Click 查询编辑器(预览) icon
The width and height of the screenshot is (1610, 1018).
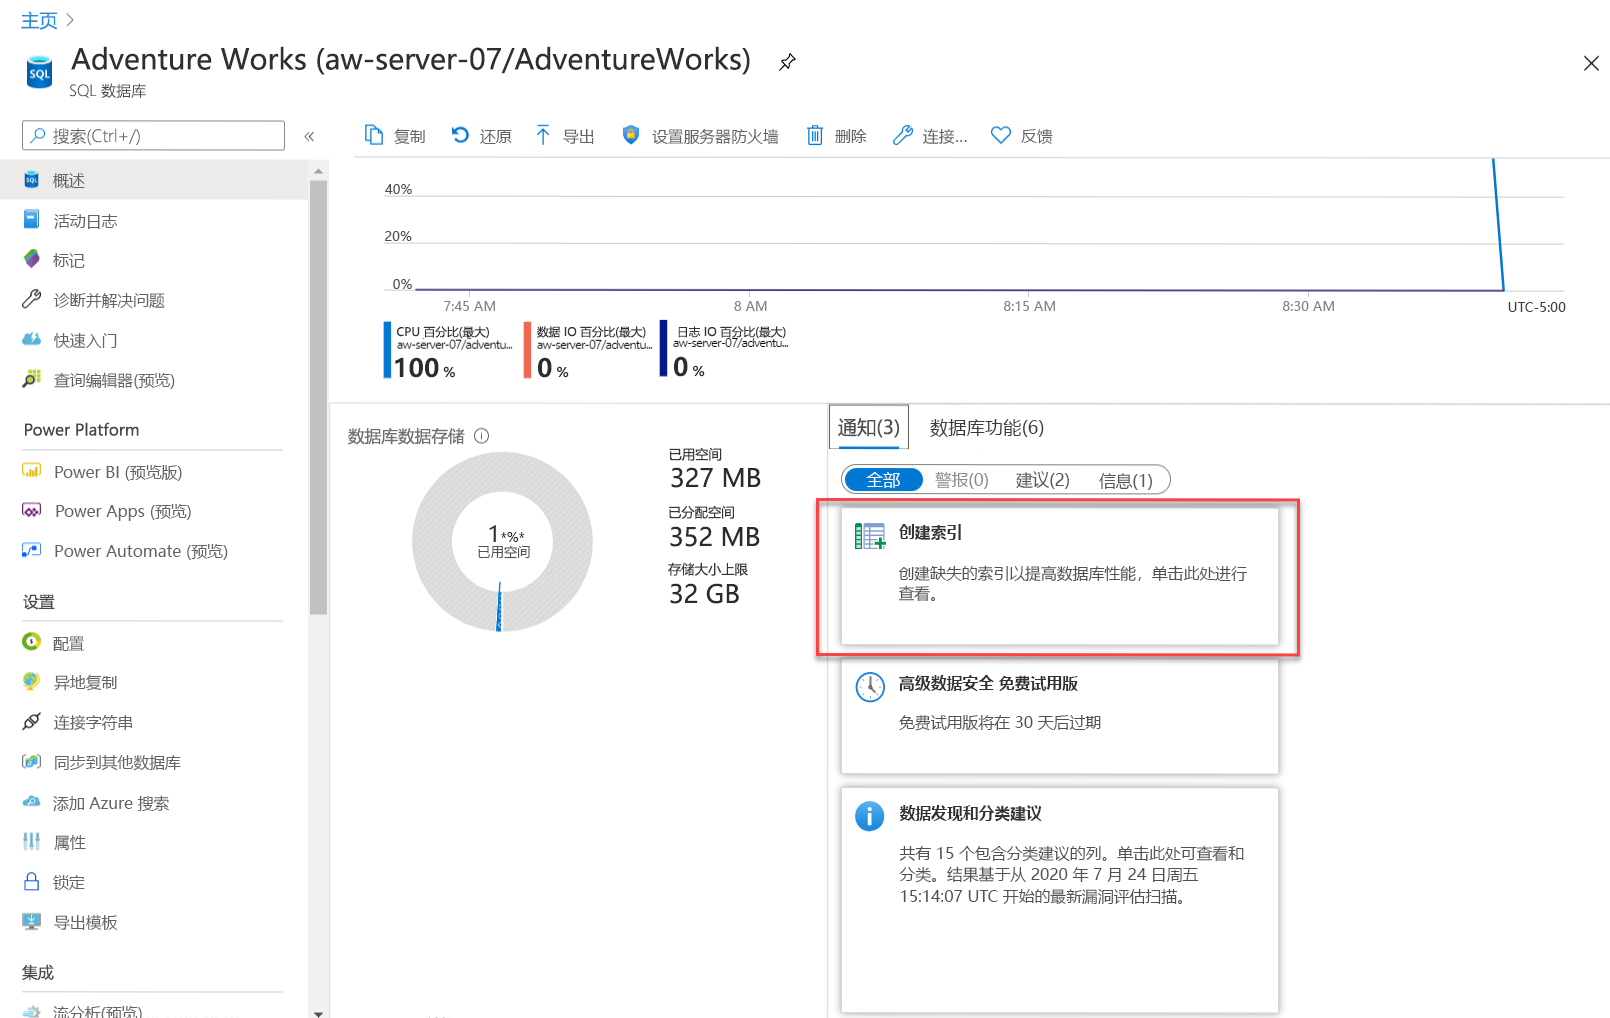[x=32, y=379]
